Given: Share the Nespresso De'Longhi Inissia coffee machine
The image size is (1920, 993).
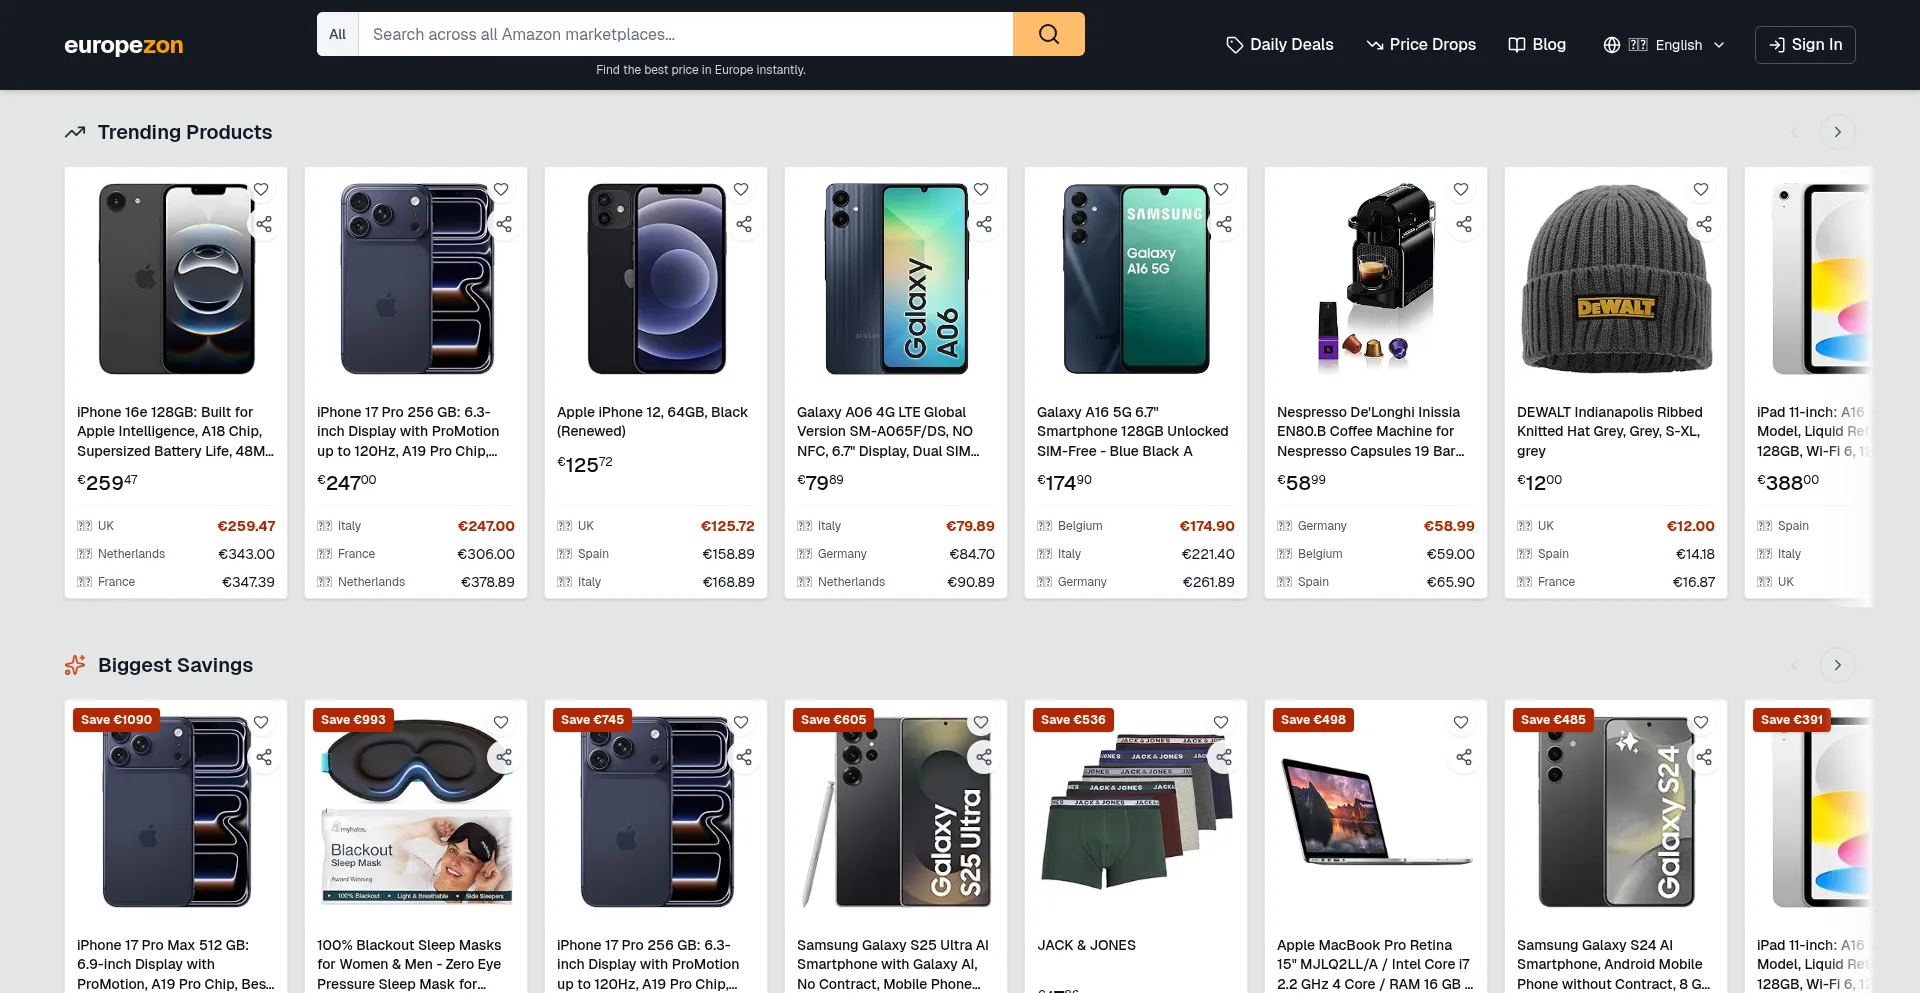Looking at the screenshot, I should pos(1464,224).
